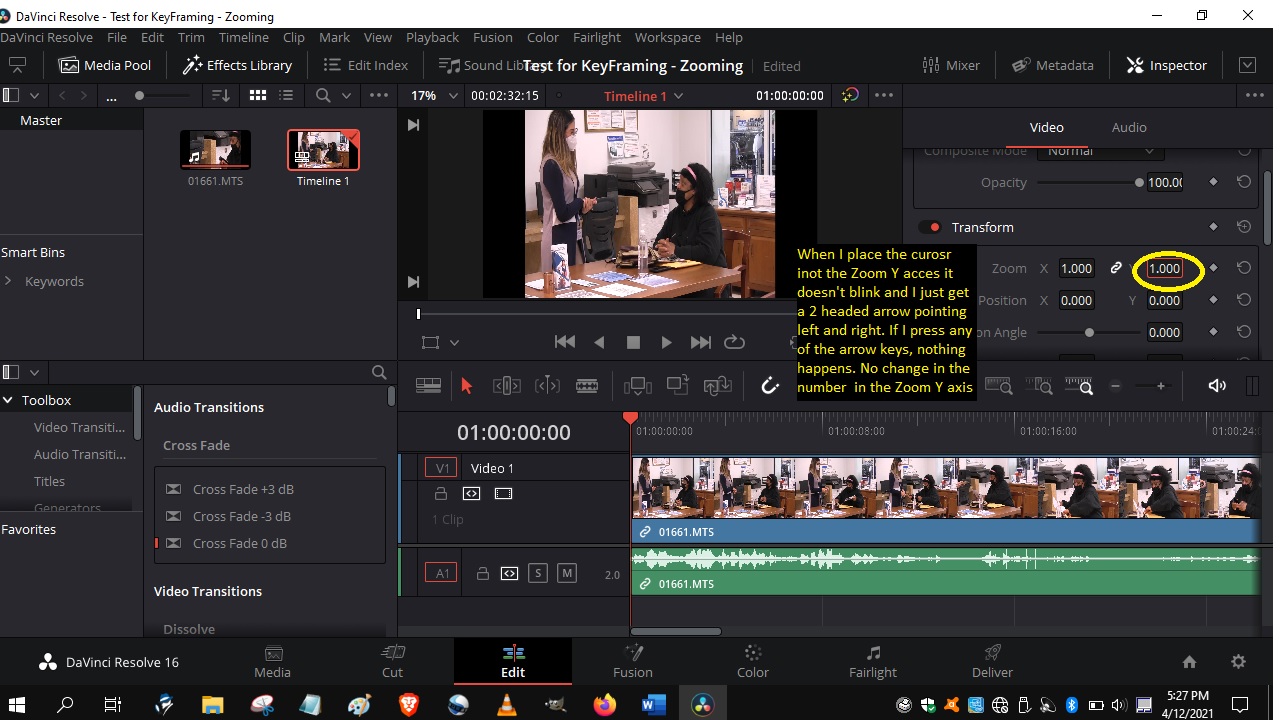1280x720 pixels.
Task: Click the timeline volume speaker icon
Action: click(x=1217, y=386)
